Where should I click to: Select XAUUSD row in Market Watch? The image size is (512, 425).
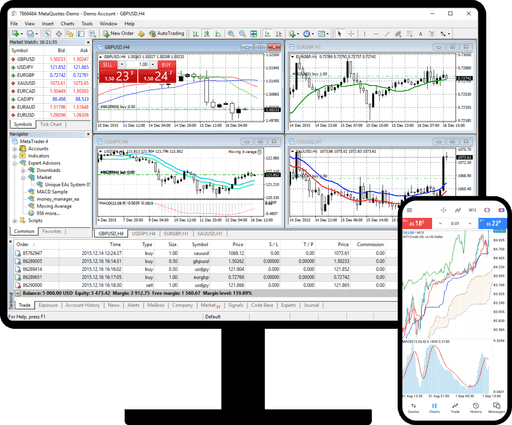point(50,83)
